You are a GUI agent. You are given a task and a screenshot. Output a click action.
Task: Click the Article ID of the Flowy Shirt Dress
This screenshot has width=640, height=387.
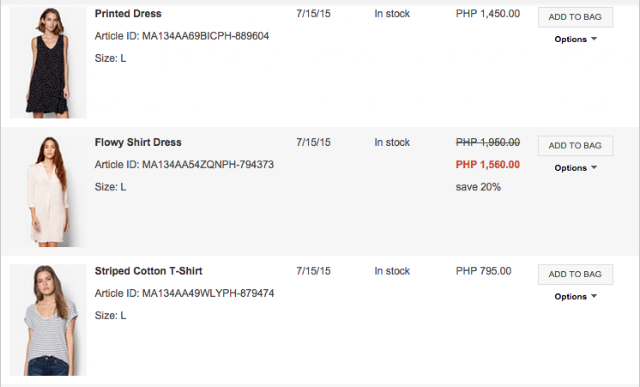(184, 165)
